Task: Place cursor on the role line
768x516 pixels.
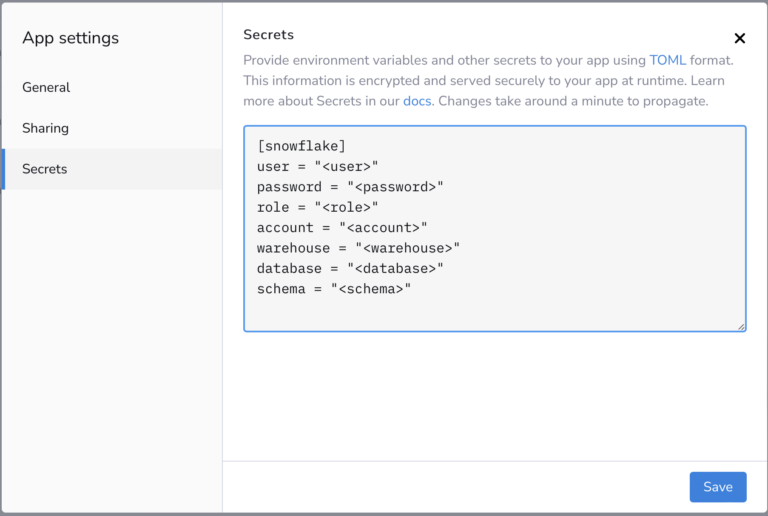Action: (317, 207)
